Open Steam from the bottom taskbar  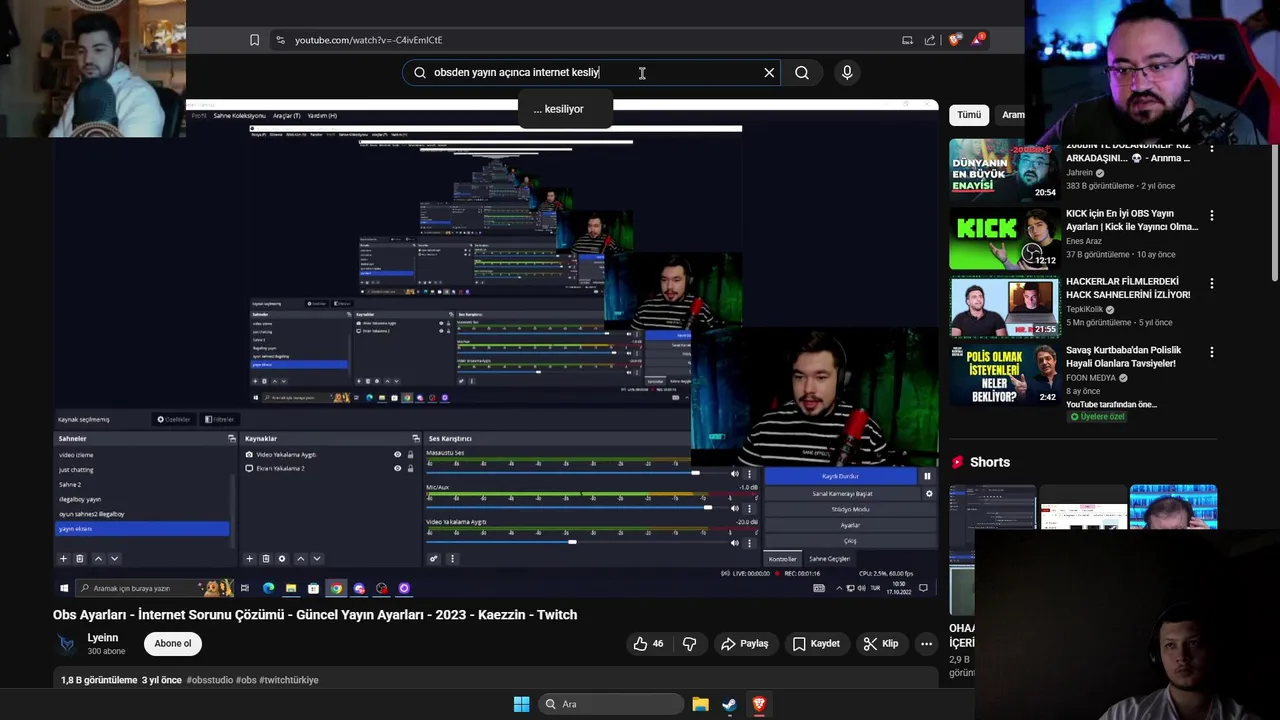729,704
